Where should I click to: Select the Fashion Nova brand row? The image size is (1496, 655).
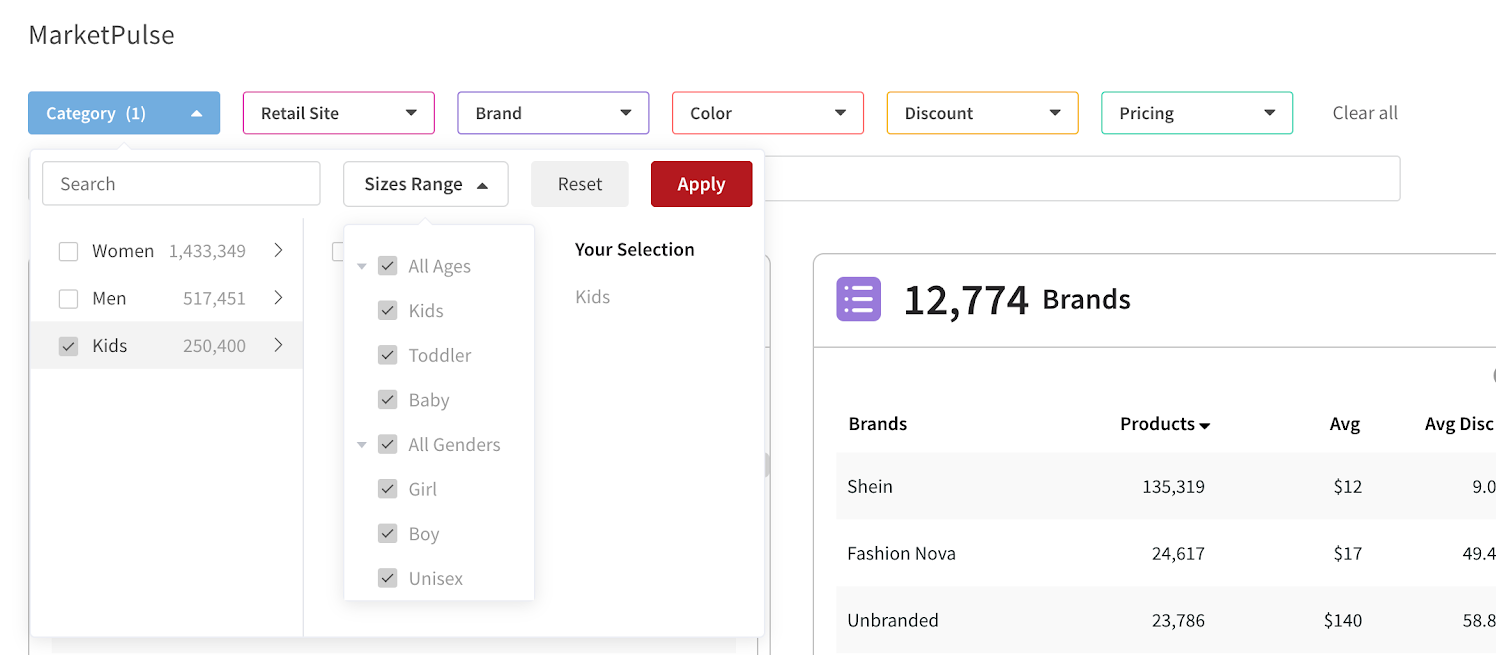(x=1166, y=553)
